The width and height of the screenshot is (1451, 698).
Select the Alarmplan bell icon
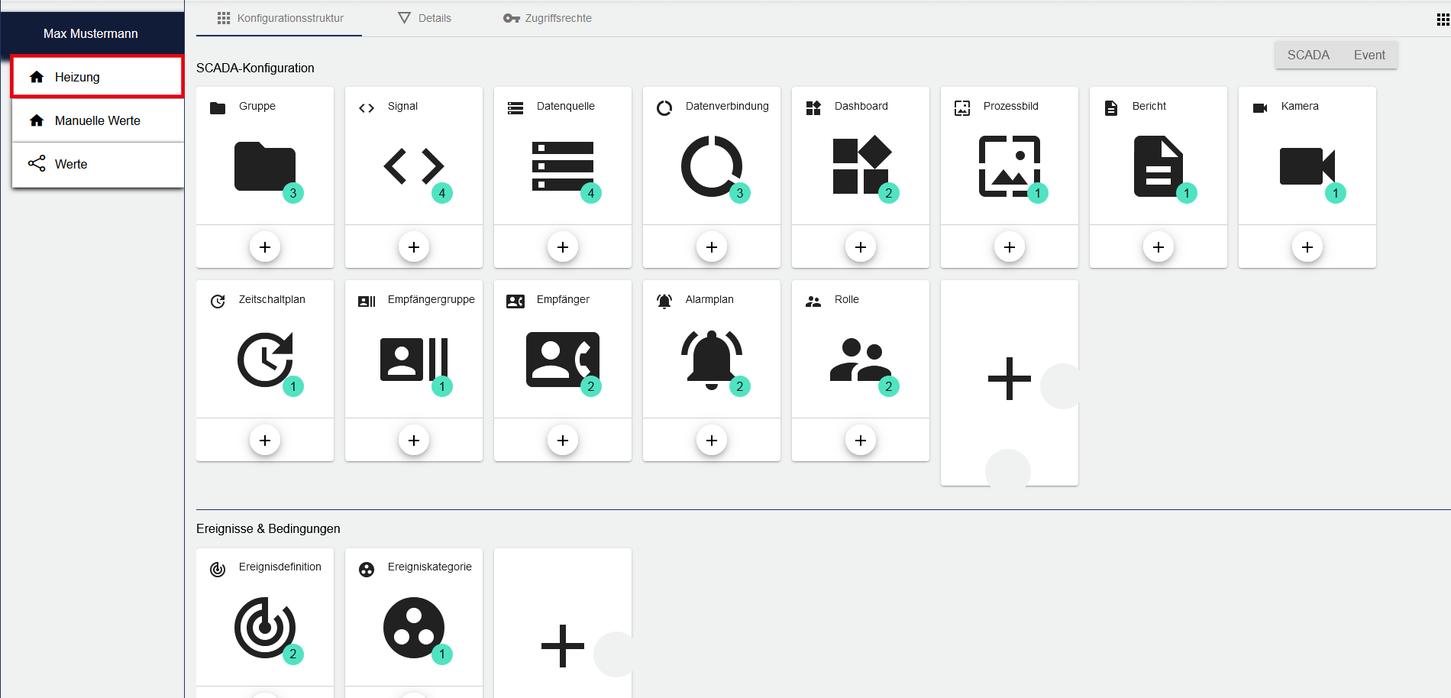(x=711, y=359)
